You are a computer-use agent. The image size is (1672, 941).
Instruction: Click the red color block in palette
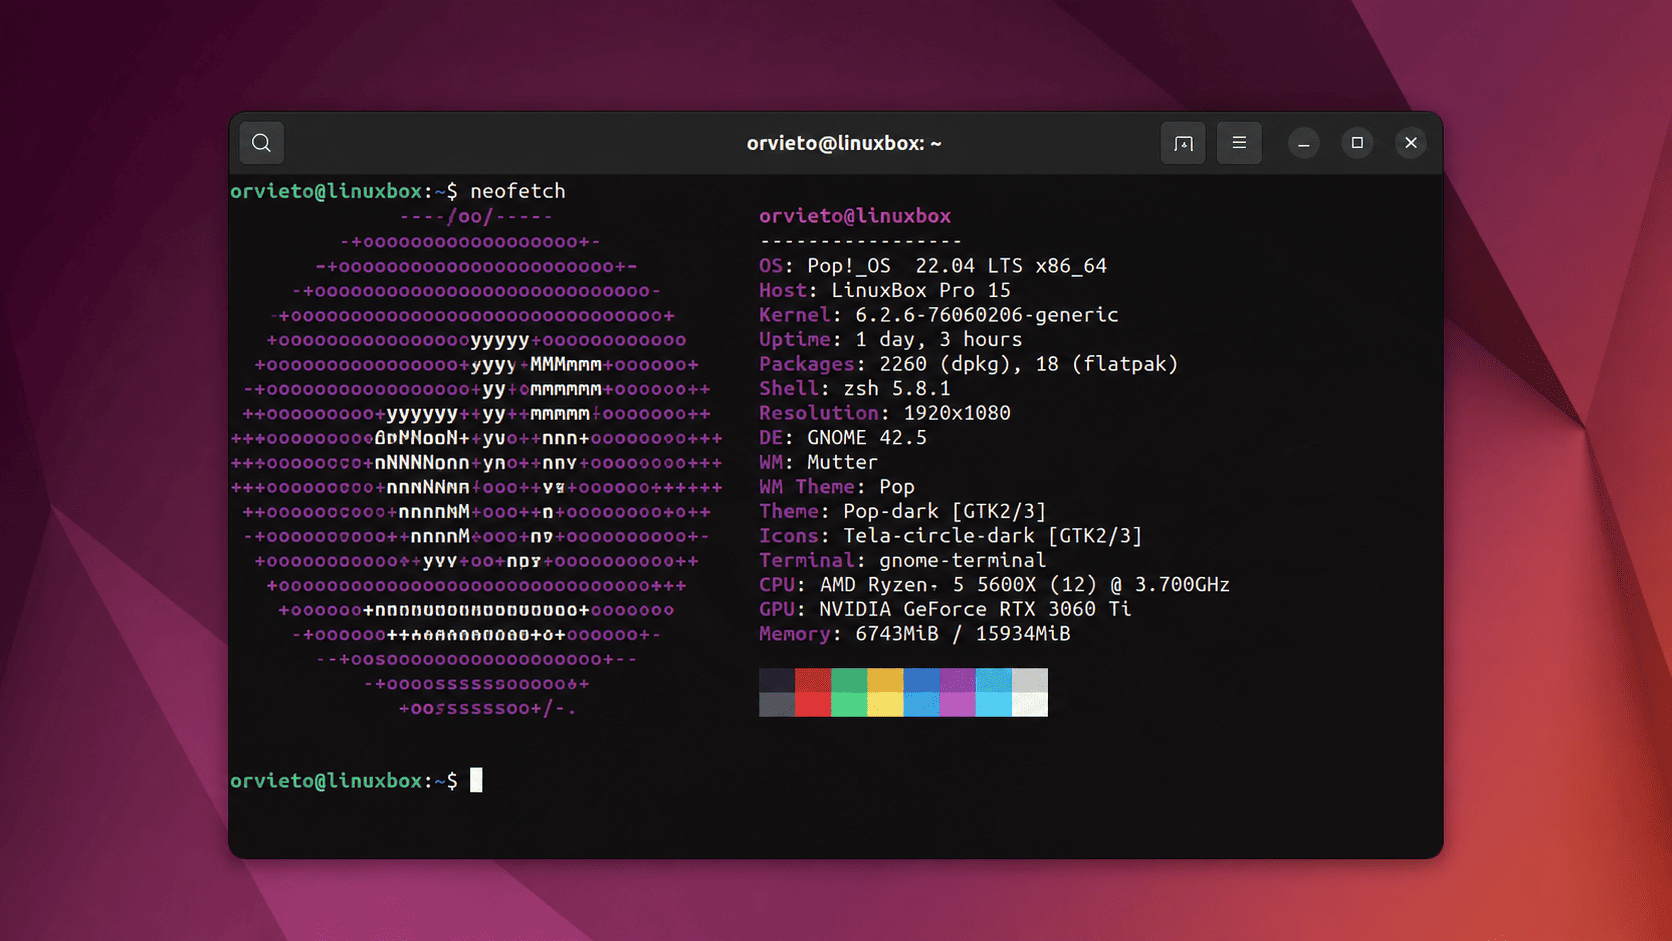[813, 692]
